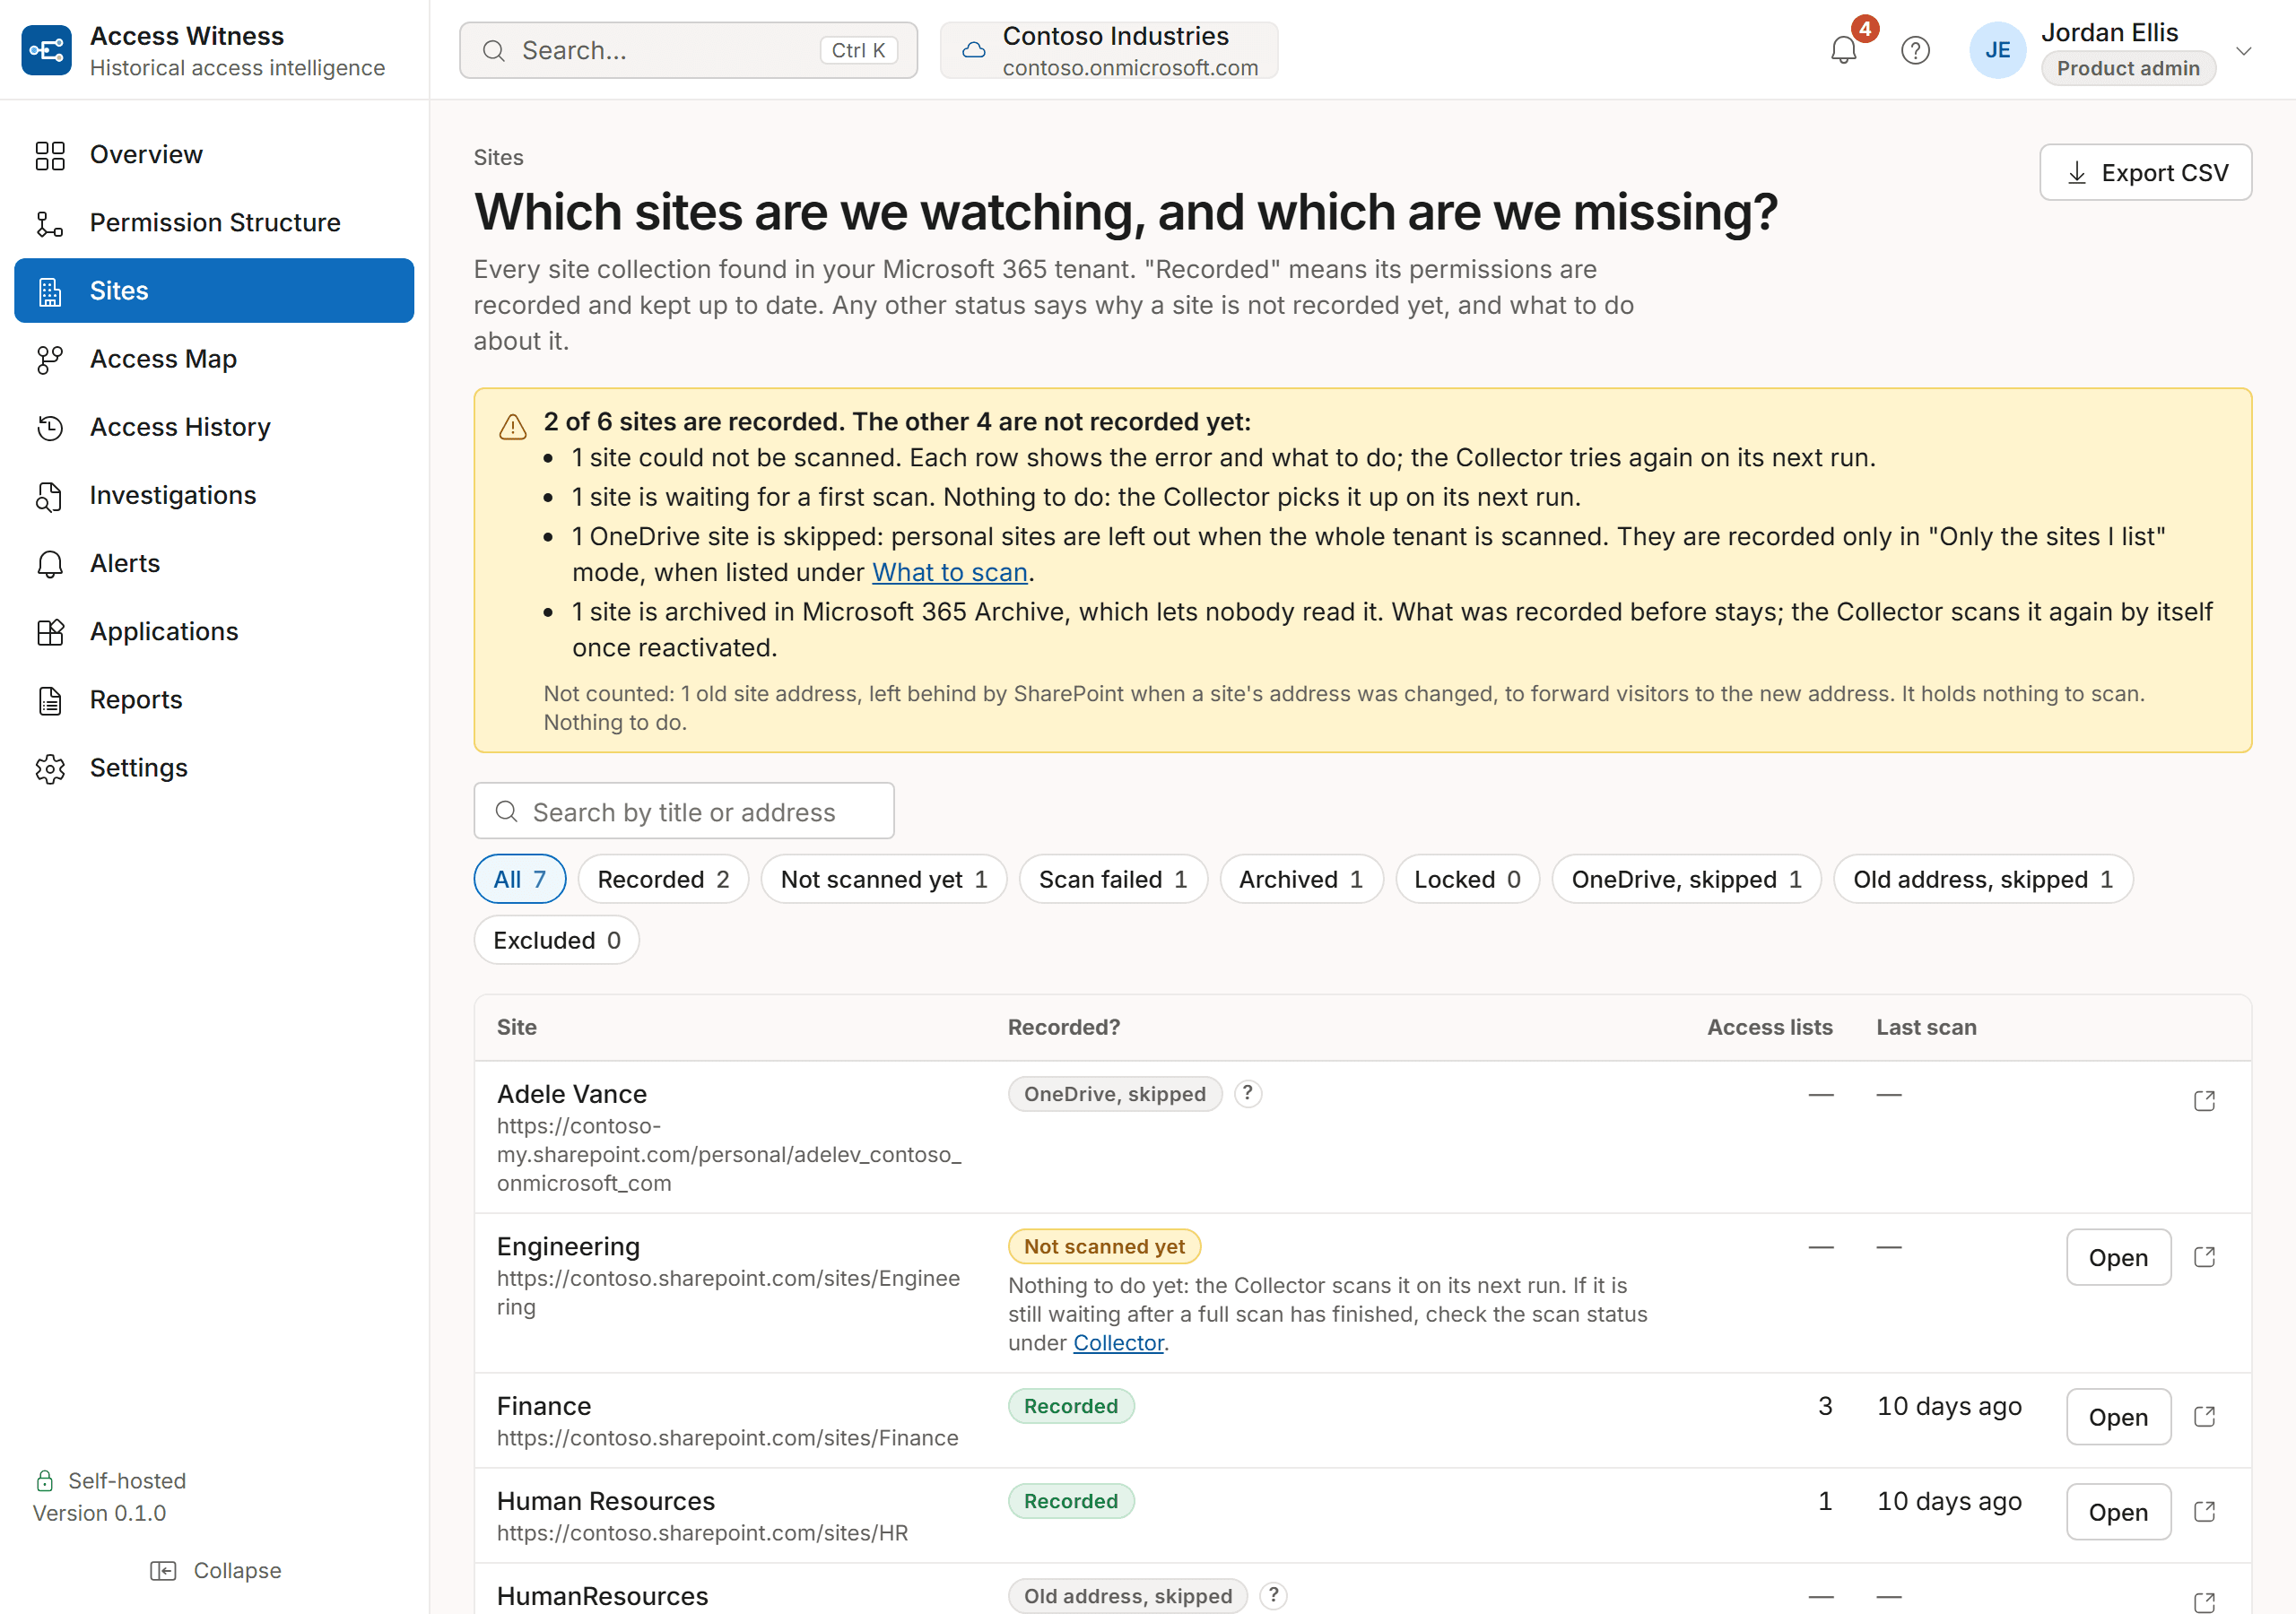2296x1614 pixels.
Task: Click external link icon for Finance row
Action: [x=2204, y=1417]
